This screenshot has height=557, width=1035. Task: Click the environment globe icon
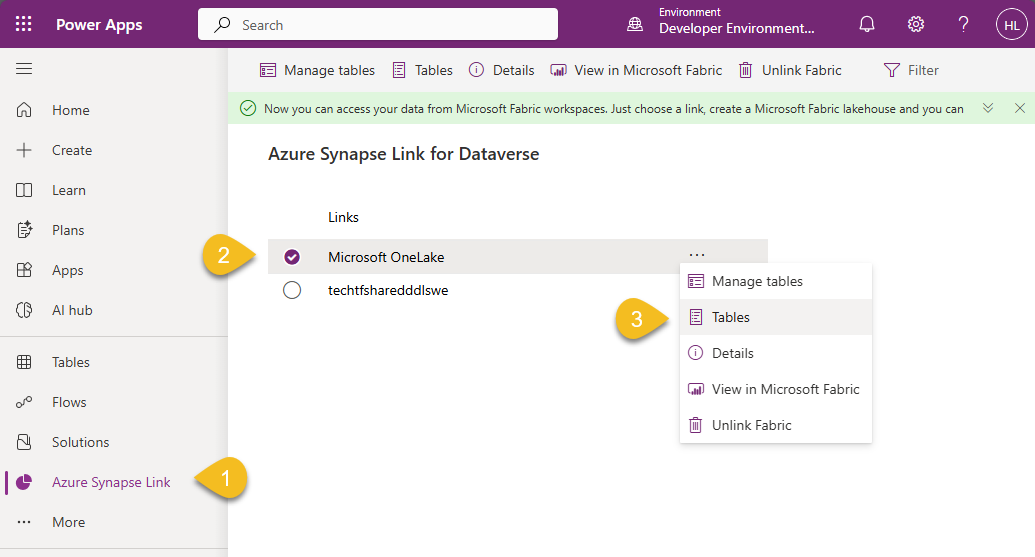[635, 24]
